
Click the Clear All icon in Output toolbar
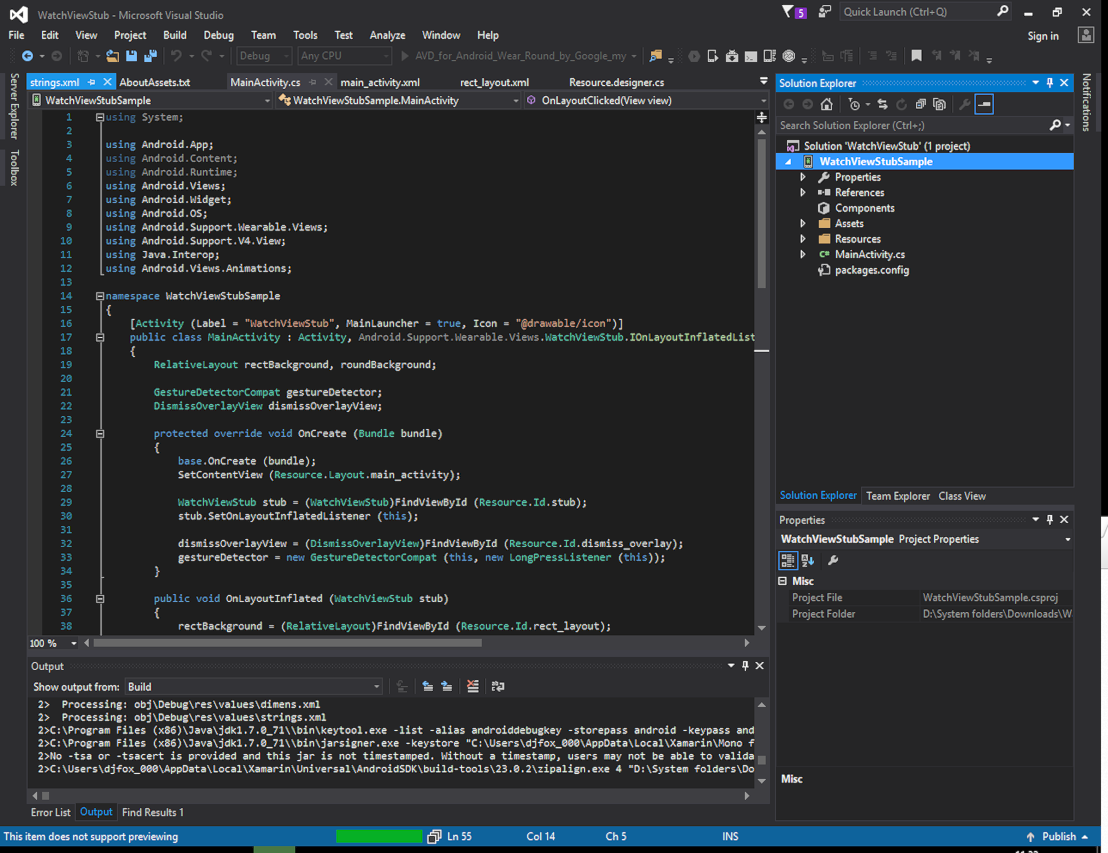point(473,686)
